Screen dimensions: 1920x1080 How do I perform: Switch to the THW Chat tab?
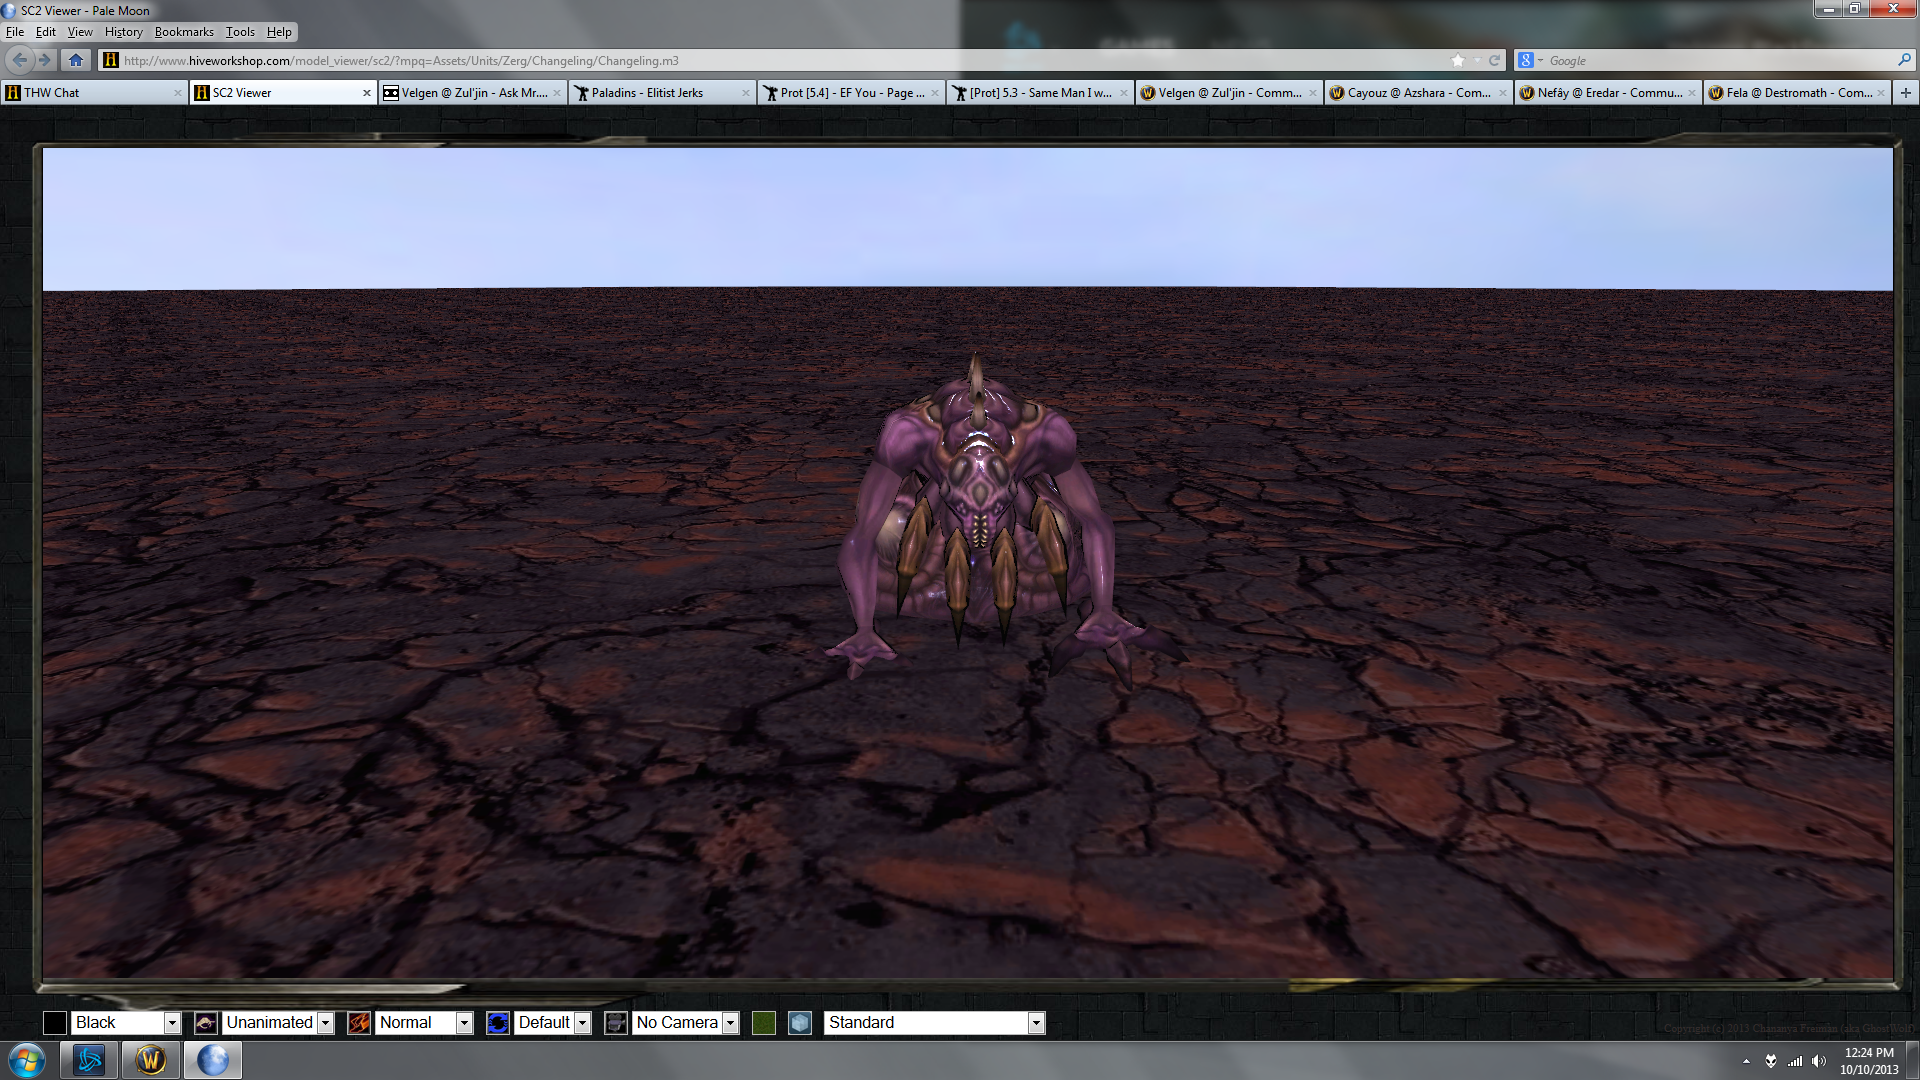pos(94,92)
